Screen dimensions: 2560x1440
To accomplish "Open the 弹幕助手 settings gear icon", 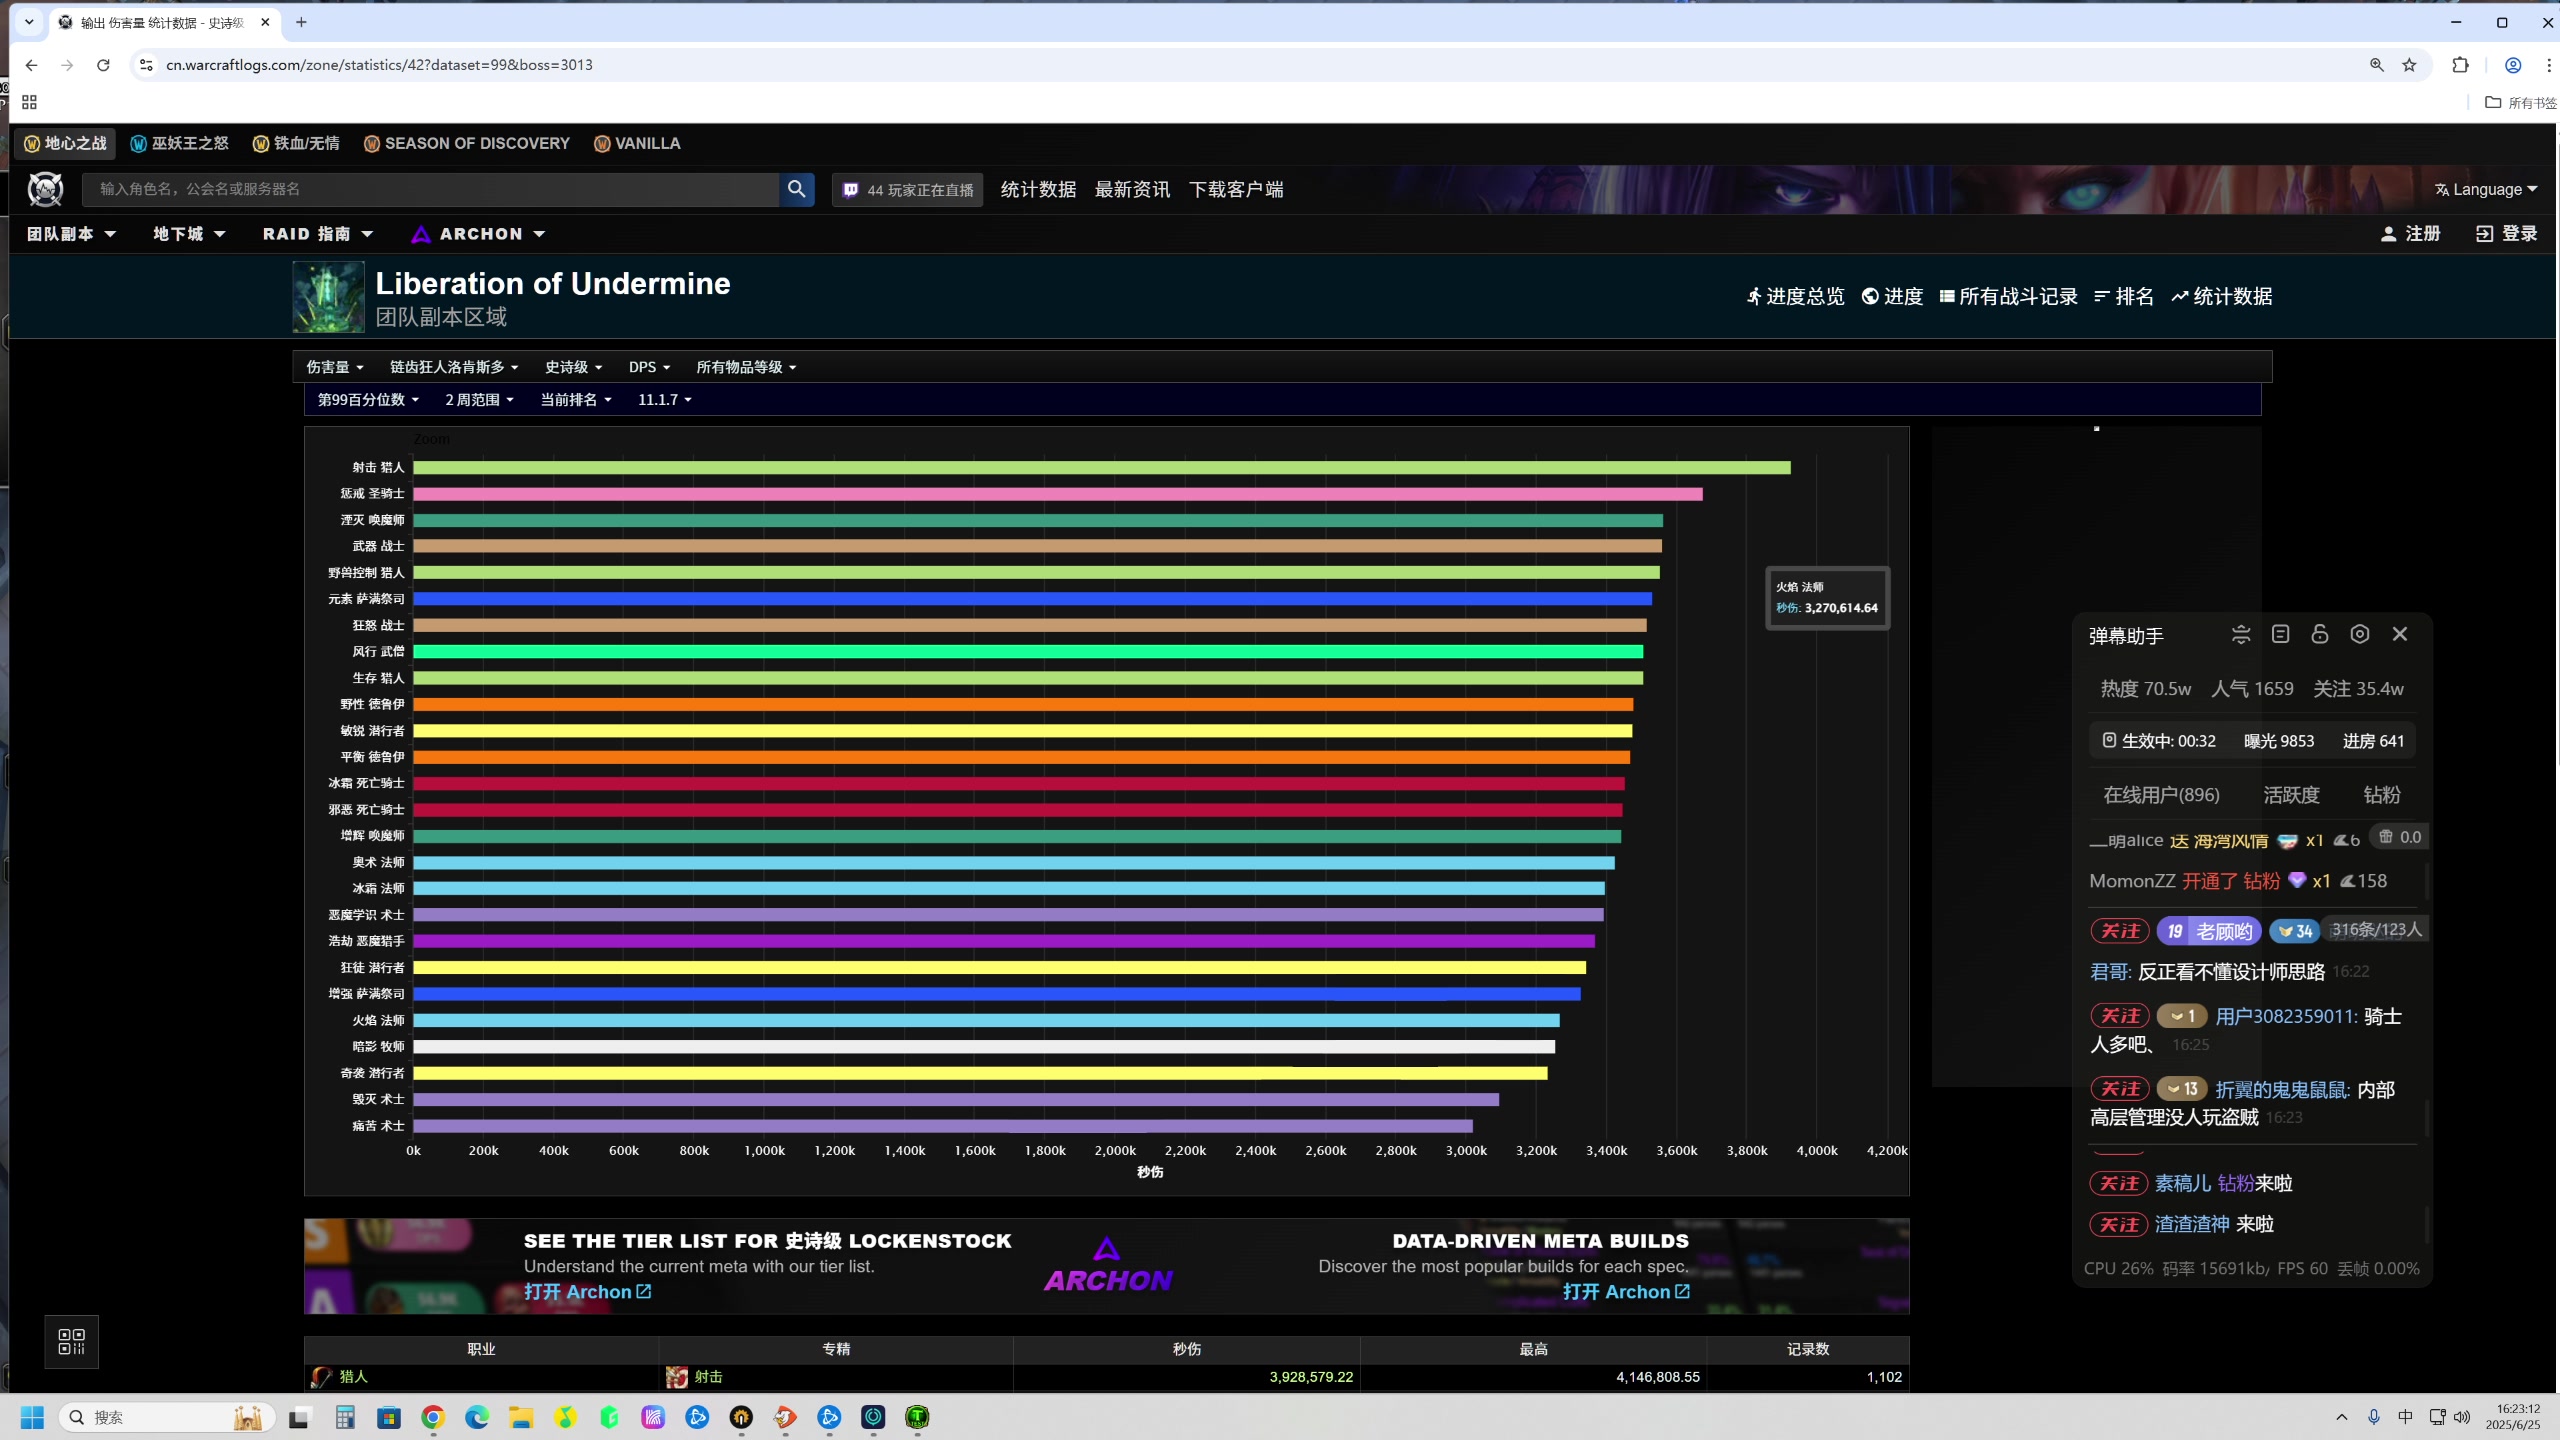I will click(x=2360, y=634).
